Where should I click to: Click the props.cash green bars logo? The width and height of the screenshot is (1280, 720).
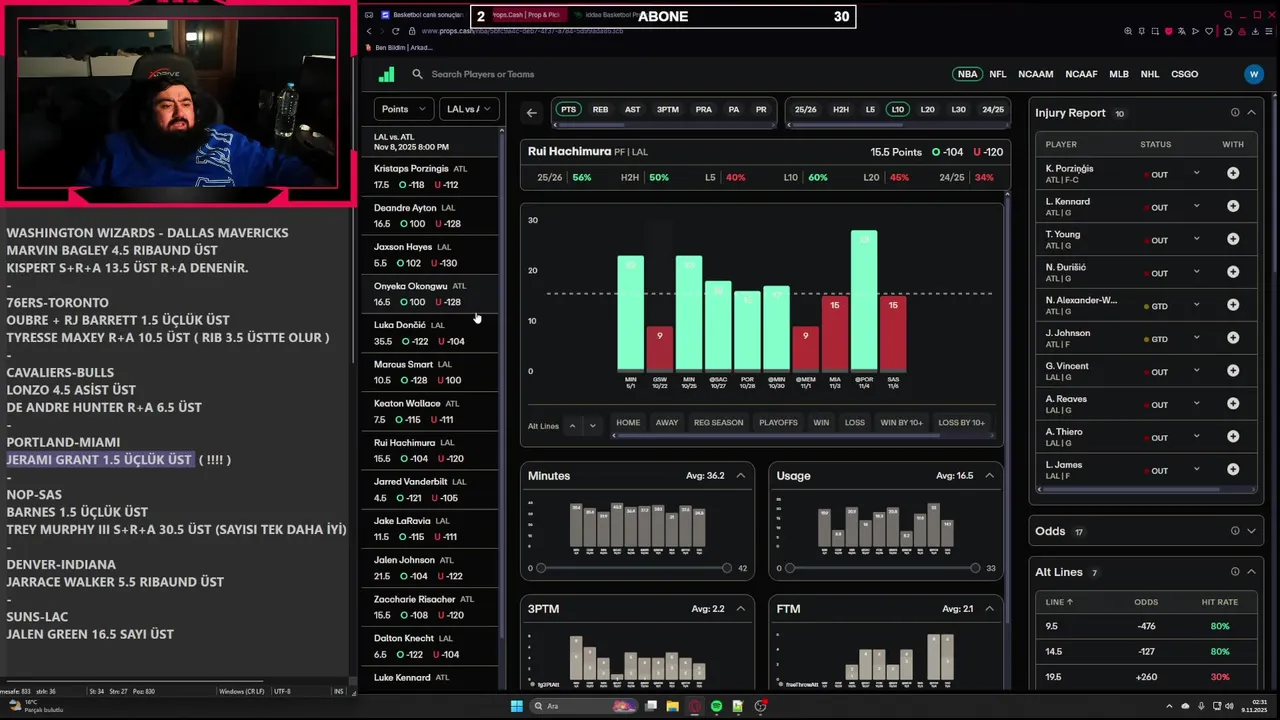(387, 74)
